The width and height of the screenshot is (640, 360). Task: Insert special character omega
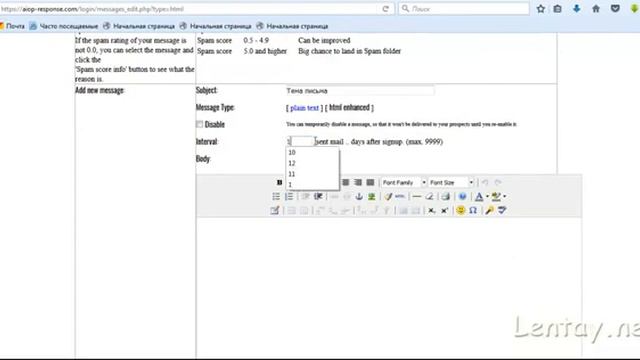(x=473, y=210)
